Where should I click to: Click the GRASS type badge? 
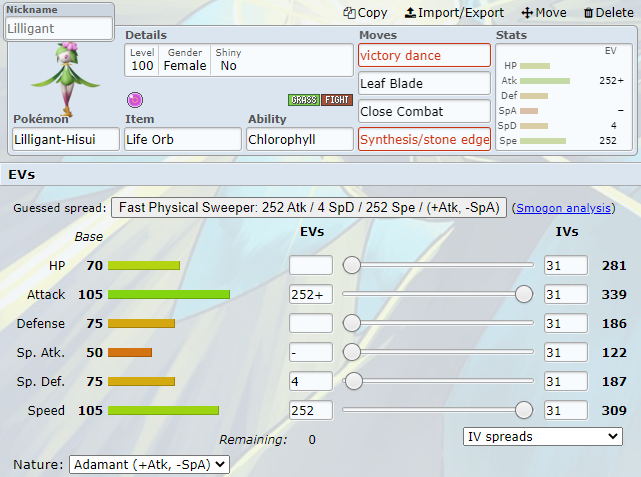(304, 100)
